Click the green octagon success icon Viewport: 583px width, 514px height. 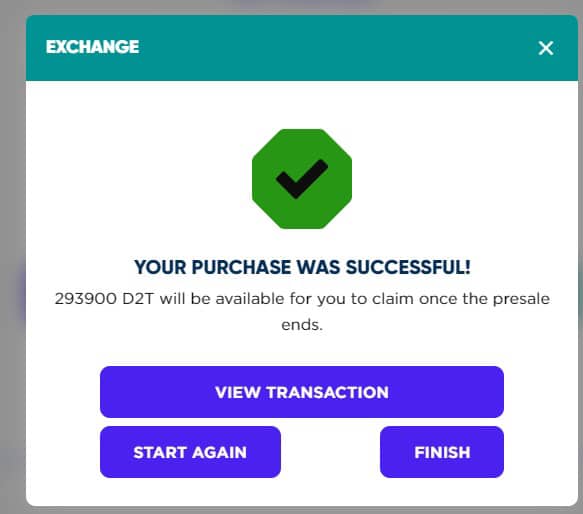click(302, 179)
